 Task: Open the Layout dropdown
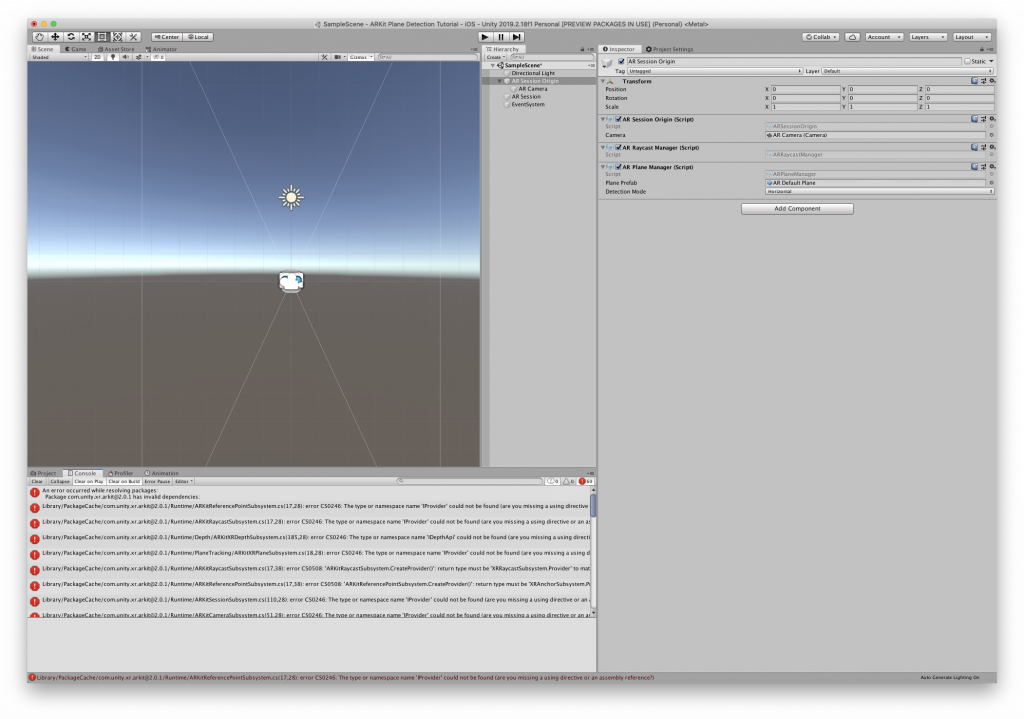[972, 37]
